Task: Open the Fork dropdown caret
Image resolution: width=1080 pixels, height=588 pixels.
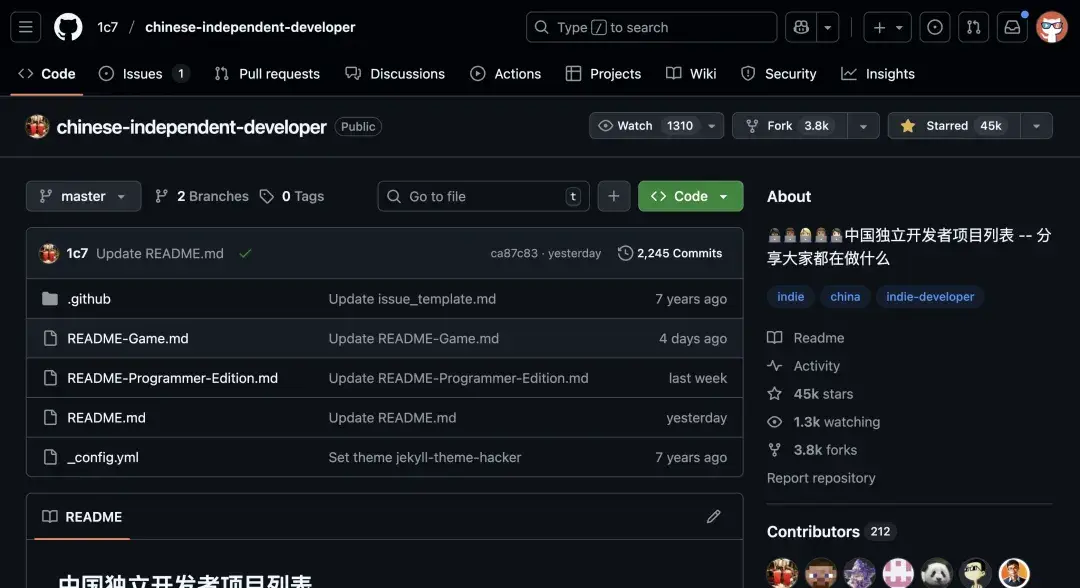Action: (x=862, y=125)
